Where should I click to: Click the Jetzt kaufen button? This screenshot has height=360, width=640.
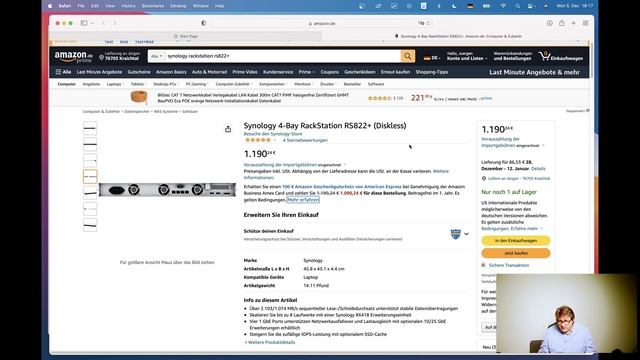516,253
